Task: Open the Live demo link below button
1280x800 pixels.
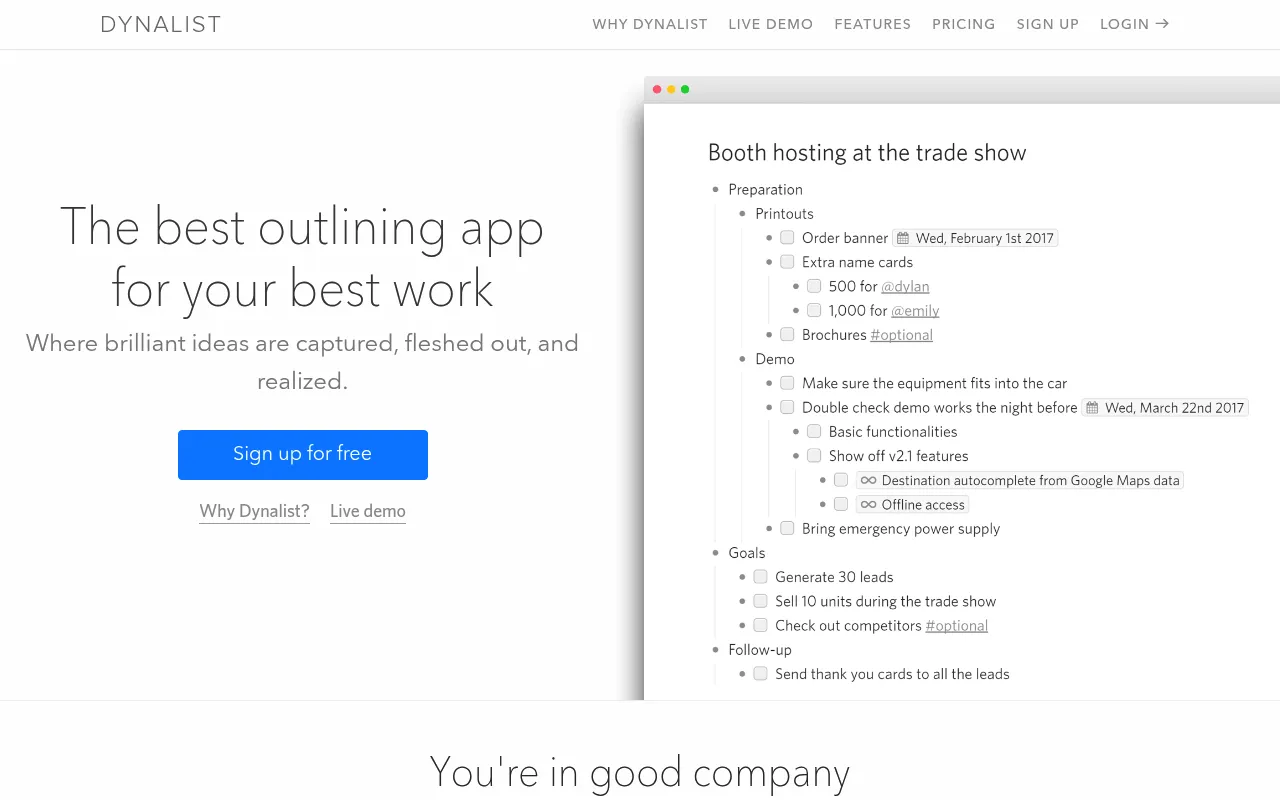Action: pos(368,511)
